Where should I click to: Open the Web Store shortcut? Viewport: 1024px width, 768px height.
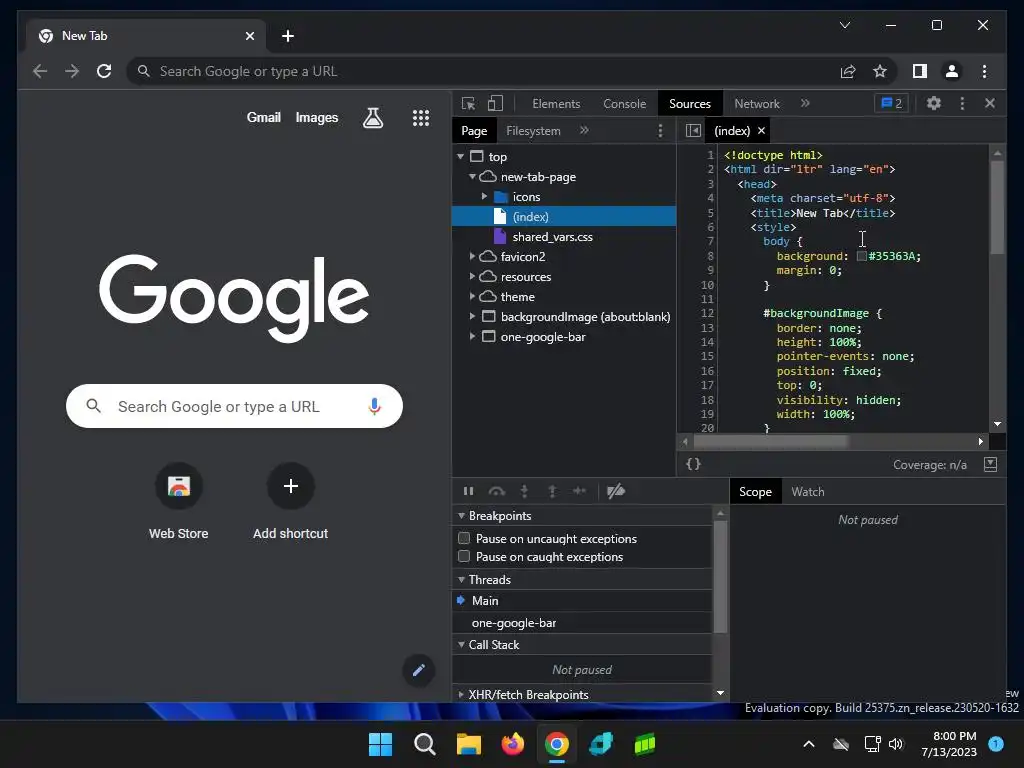click(x=178, y=502)
